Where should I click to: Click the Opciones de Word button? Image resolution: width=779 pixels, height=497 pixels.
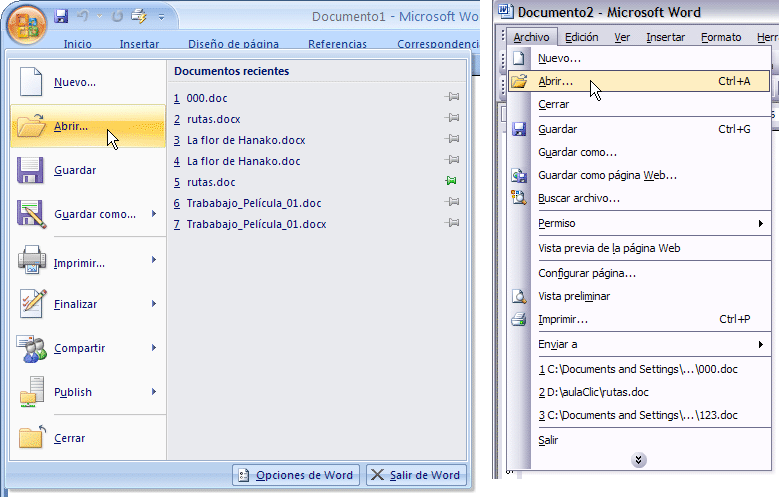(x=296, y=475)
